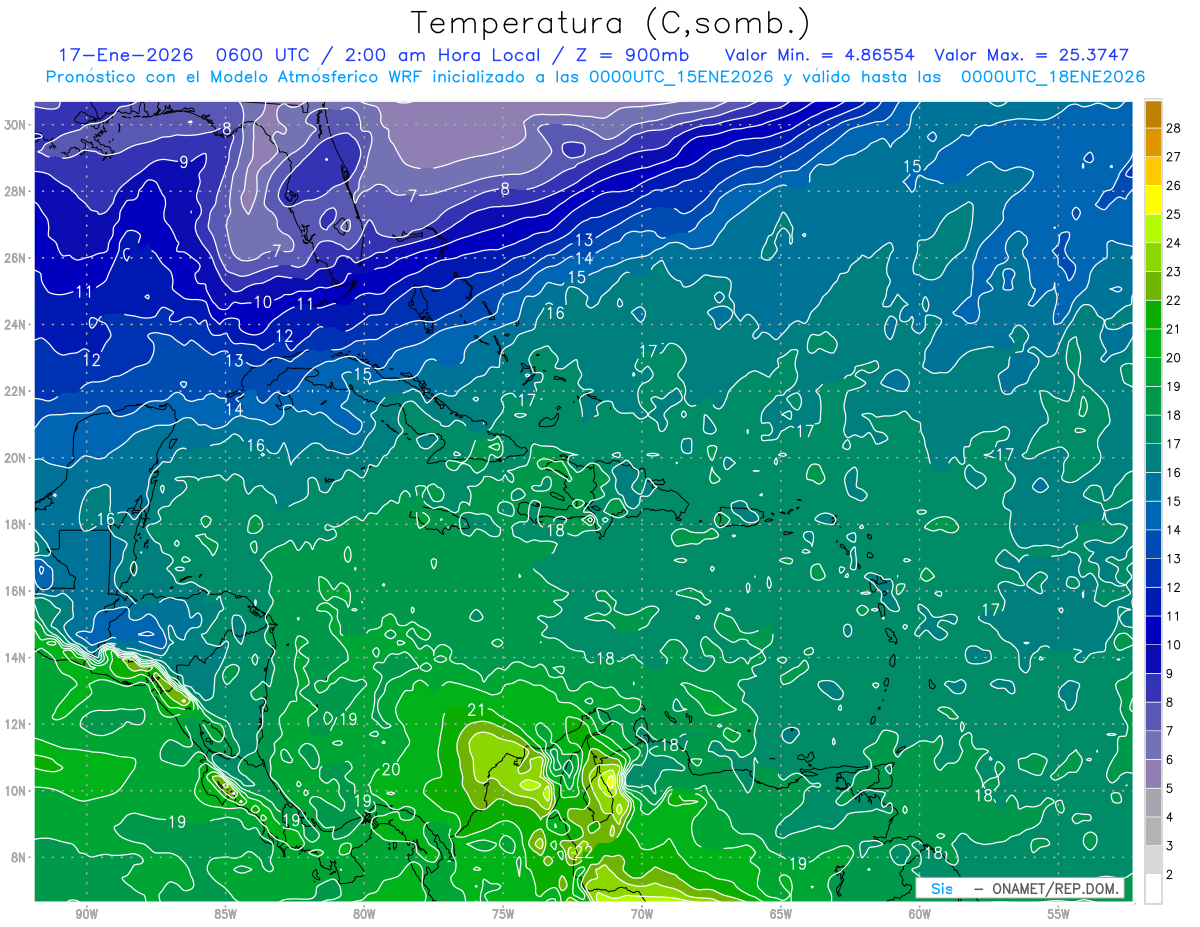Click the blue "Sis" text in credit box
The image size is (1200, 927).
click(x=942, y=888)
